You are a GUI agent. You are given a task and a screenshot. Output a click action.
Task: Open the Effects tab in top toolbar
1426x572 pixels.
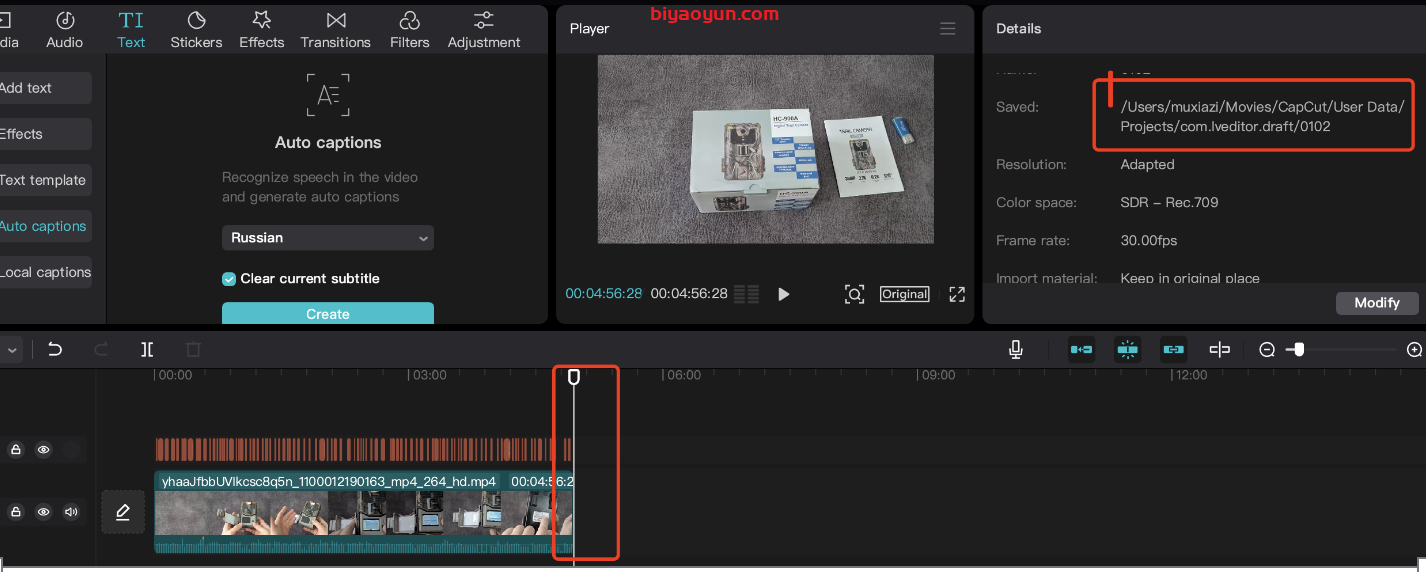pyautogui.click(x=262, y=30)
